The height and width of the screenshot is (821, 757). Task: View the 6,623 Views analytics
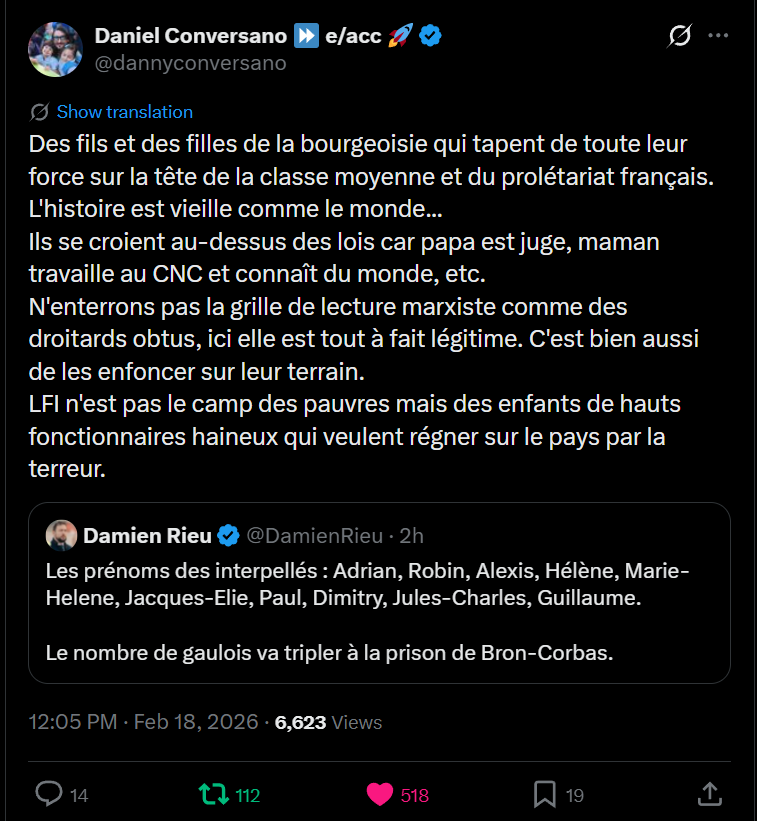point(328,722)
